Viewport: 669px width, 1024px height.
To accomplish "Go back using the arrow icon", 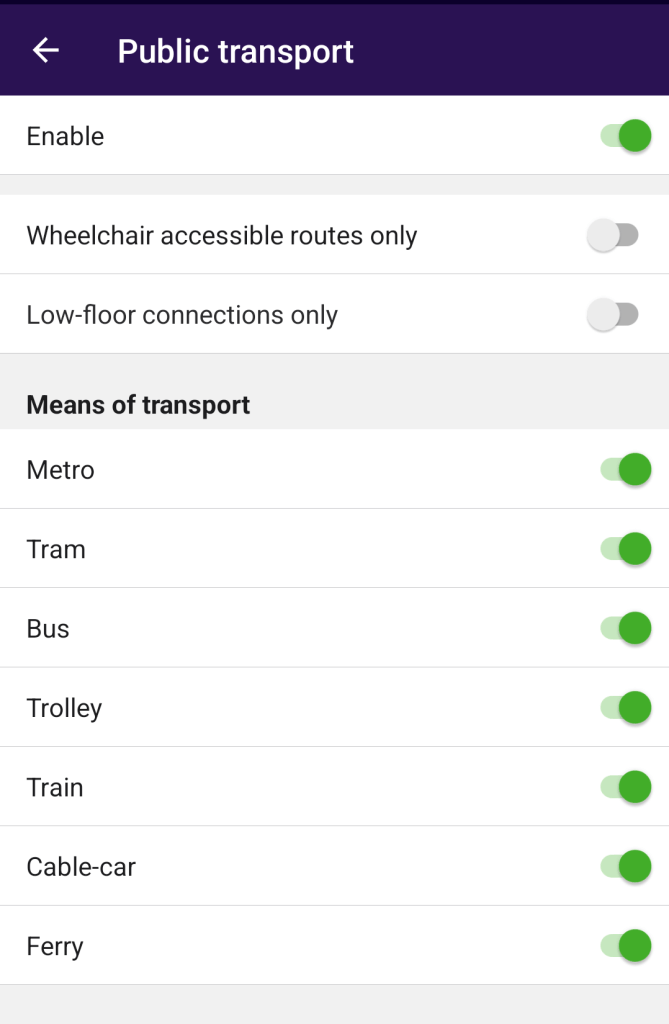I will (46, 50).
